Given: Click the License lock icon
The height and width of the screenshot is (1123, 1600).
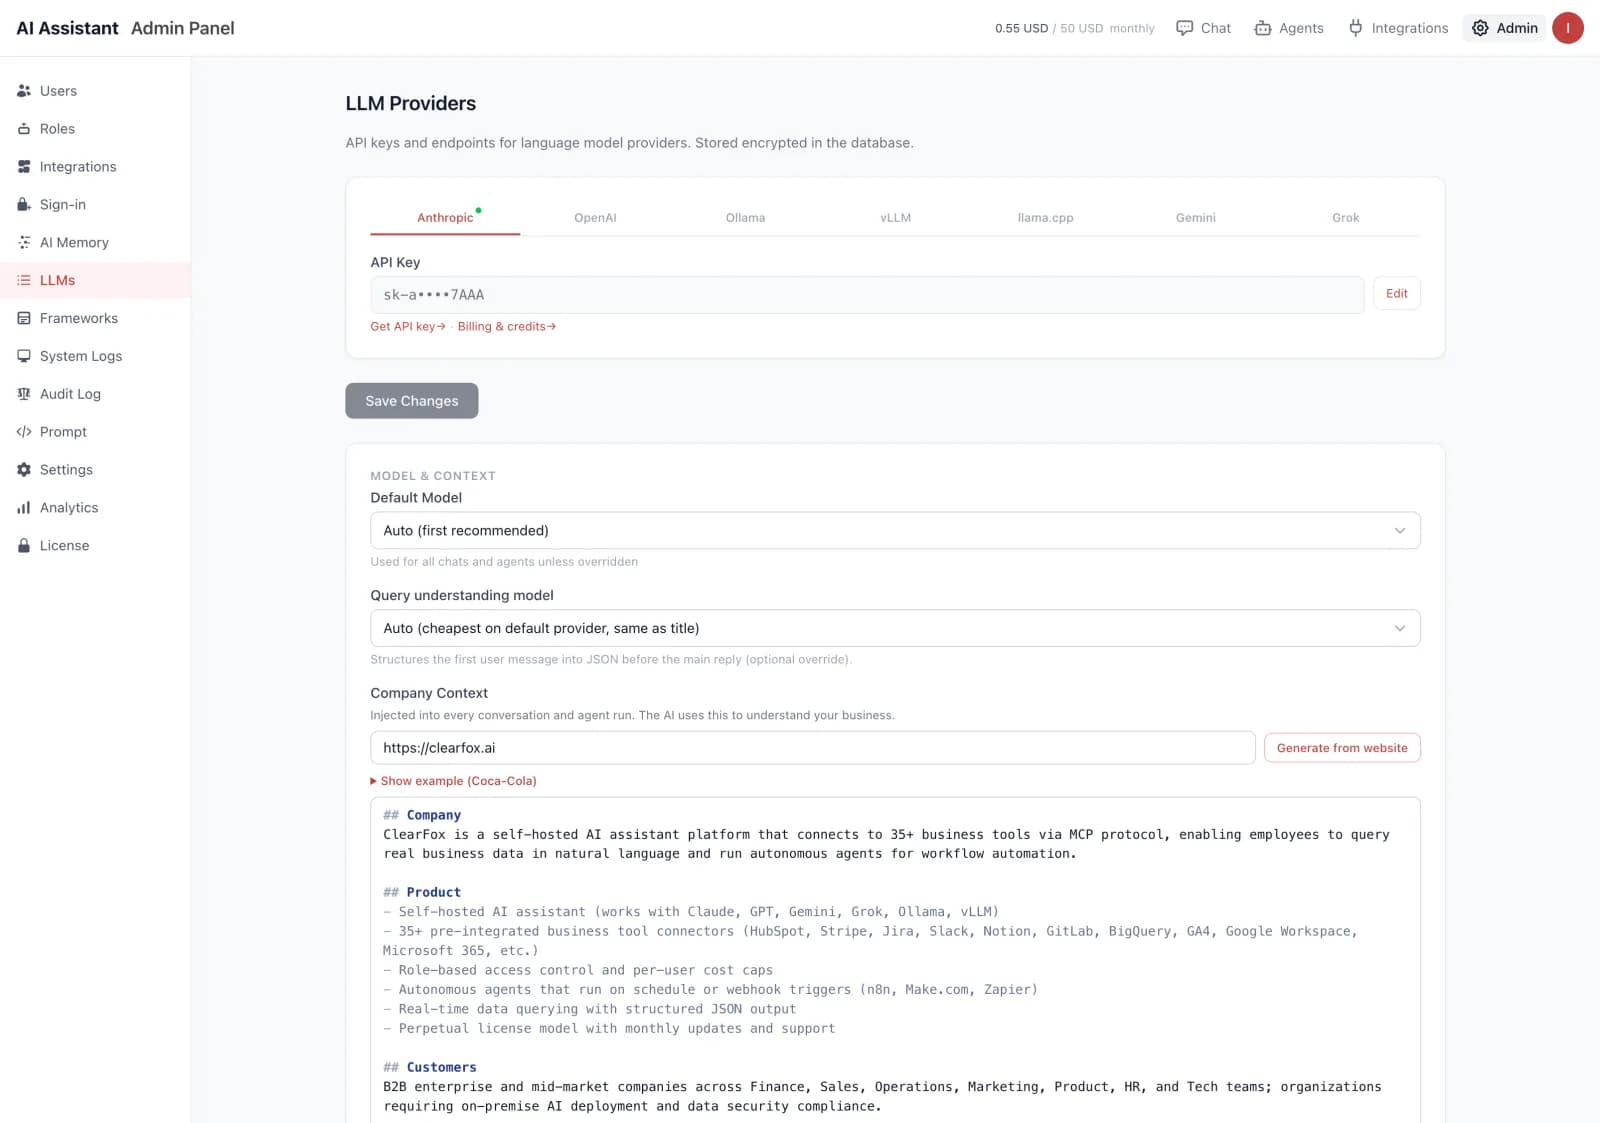Looking at the screenshot, I should [x=24, y=546].
